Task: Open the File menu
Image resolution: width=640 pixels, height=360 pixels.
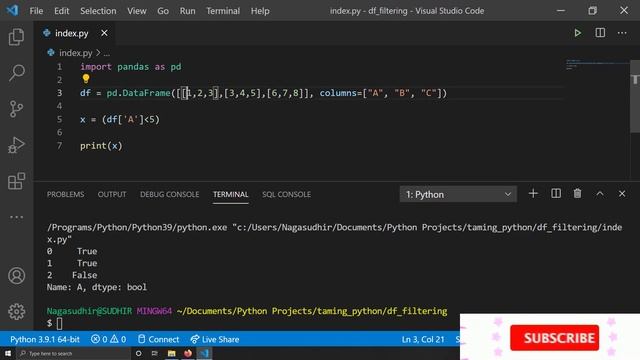Action: [36, 11]
